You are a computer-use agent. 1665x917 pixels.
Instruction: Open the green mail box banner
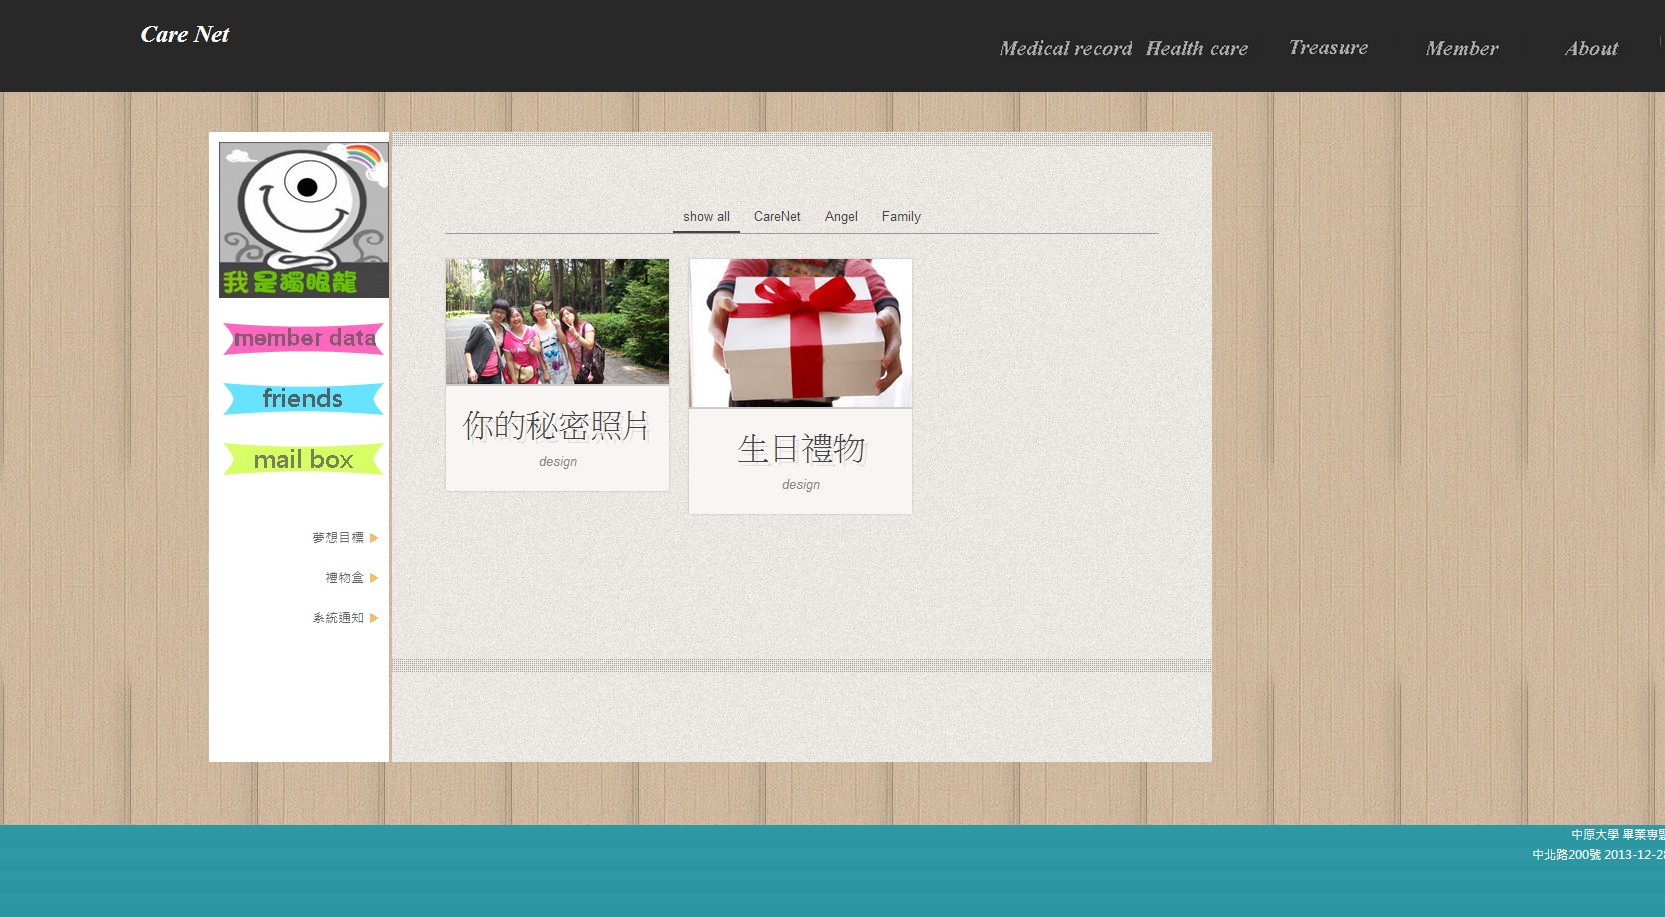click(x=303, y=460)
